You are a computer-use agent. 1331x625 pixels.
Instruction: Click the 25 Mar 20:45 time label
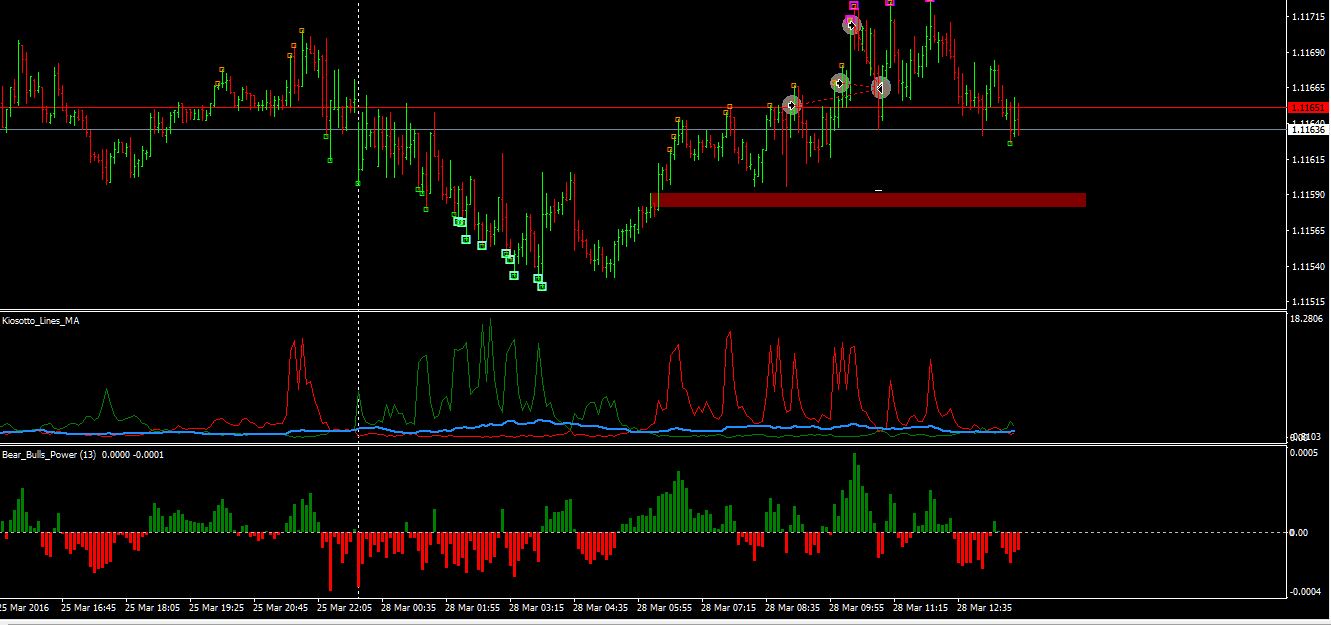pyautogui.click(x=280, y=607)
